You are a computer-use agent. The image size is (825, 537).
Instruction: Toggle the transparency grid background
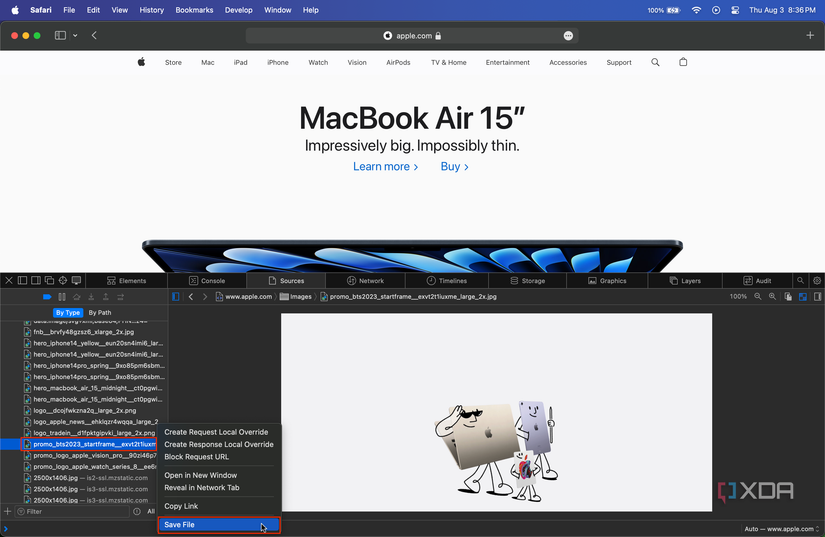coord(803,297)
